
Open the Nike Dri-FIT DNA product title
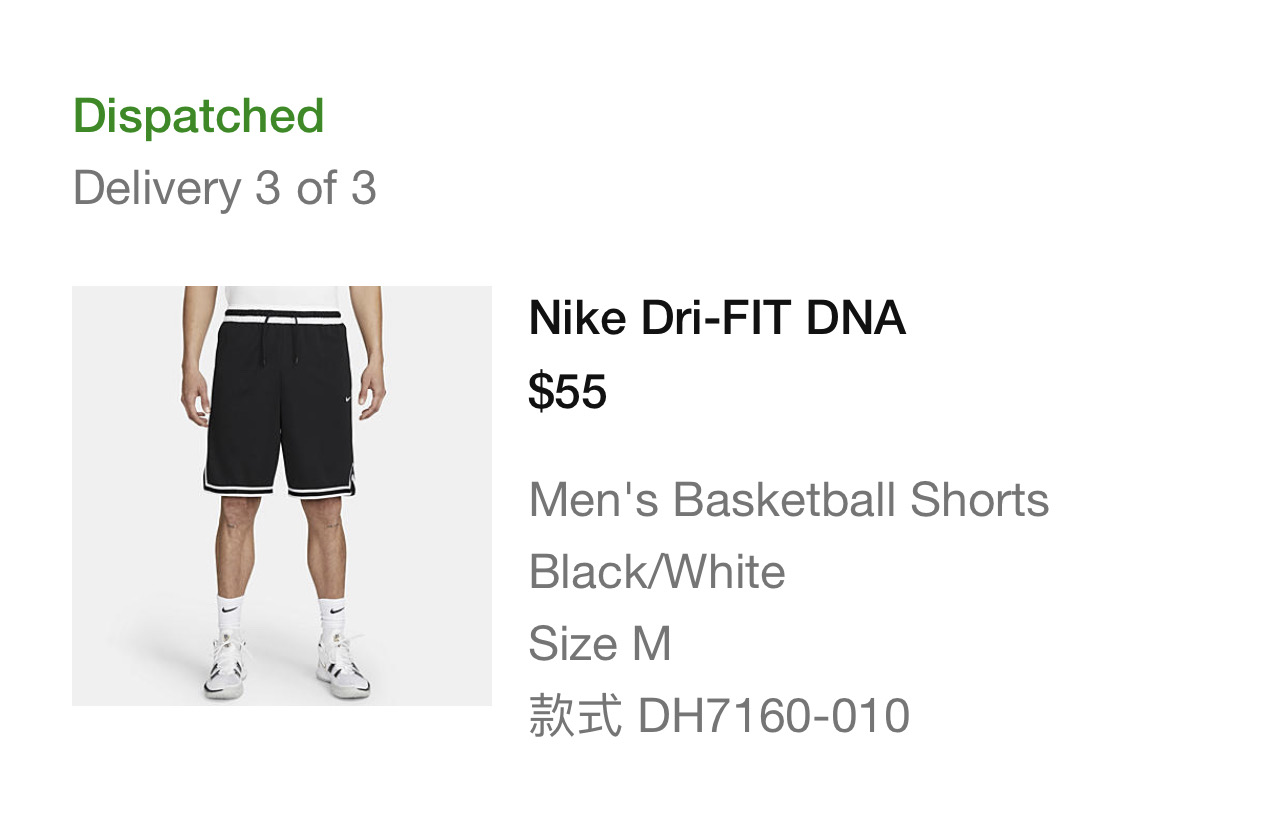coord(716,318)
